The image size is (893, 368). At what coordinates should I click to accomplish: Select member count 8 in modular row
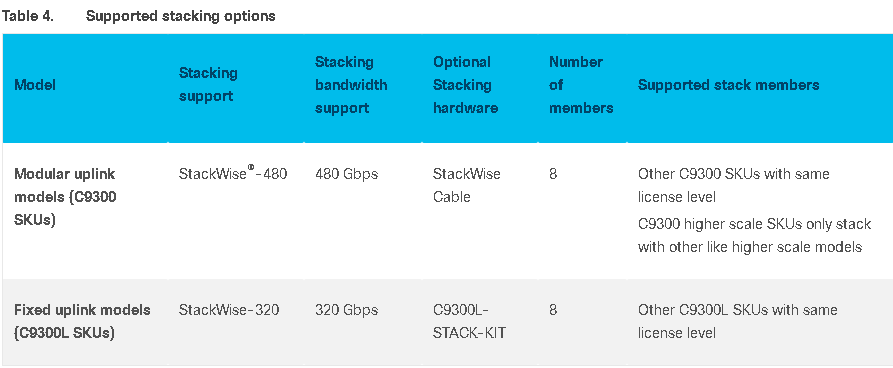[553, 174]
